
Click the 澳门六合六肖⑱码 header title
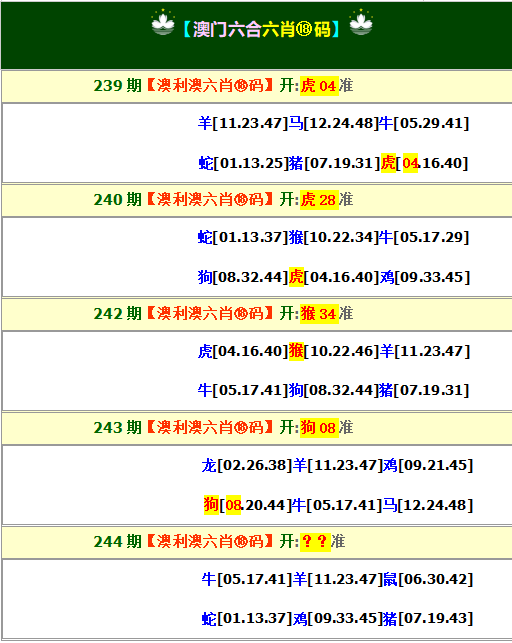coord(262,29)
